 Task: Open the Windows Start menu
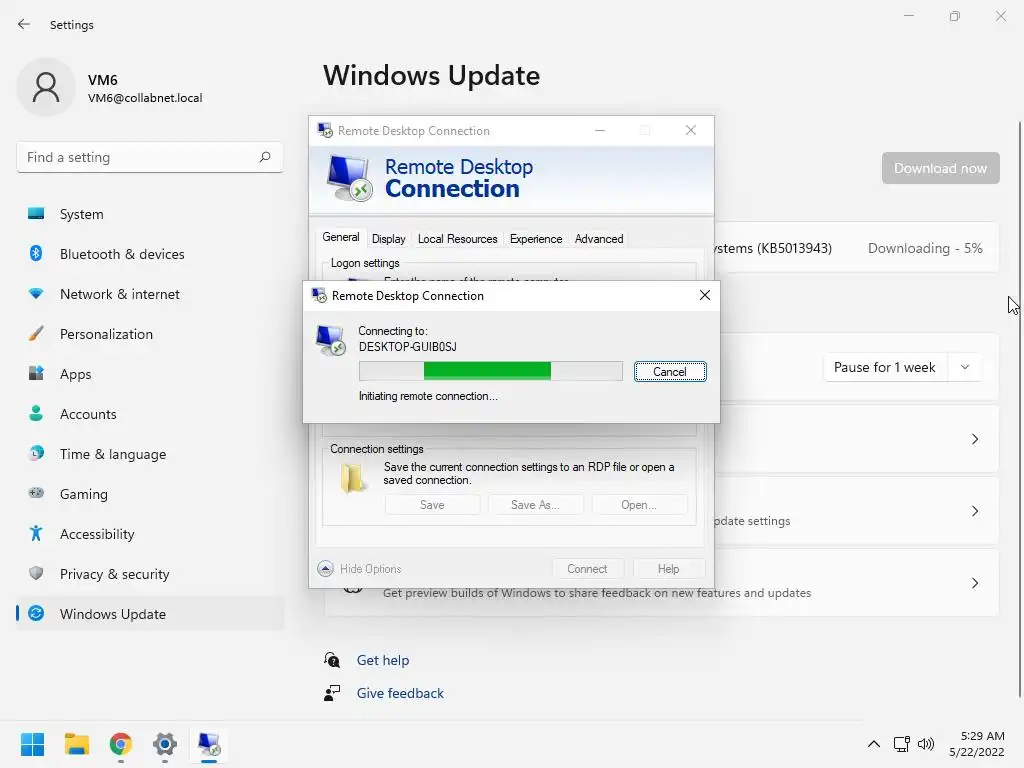pos(32,744)
